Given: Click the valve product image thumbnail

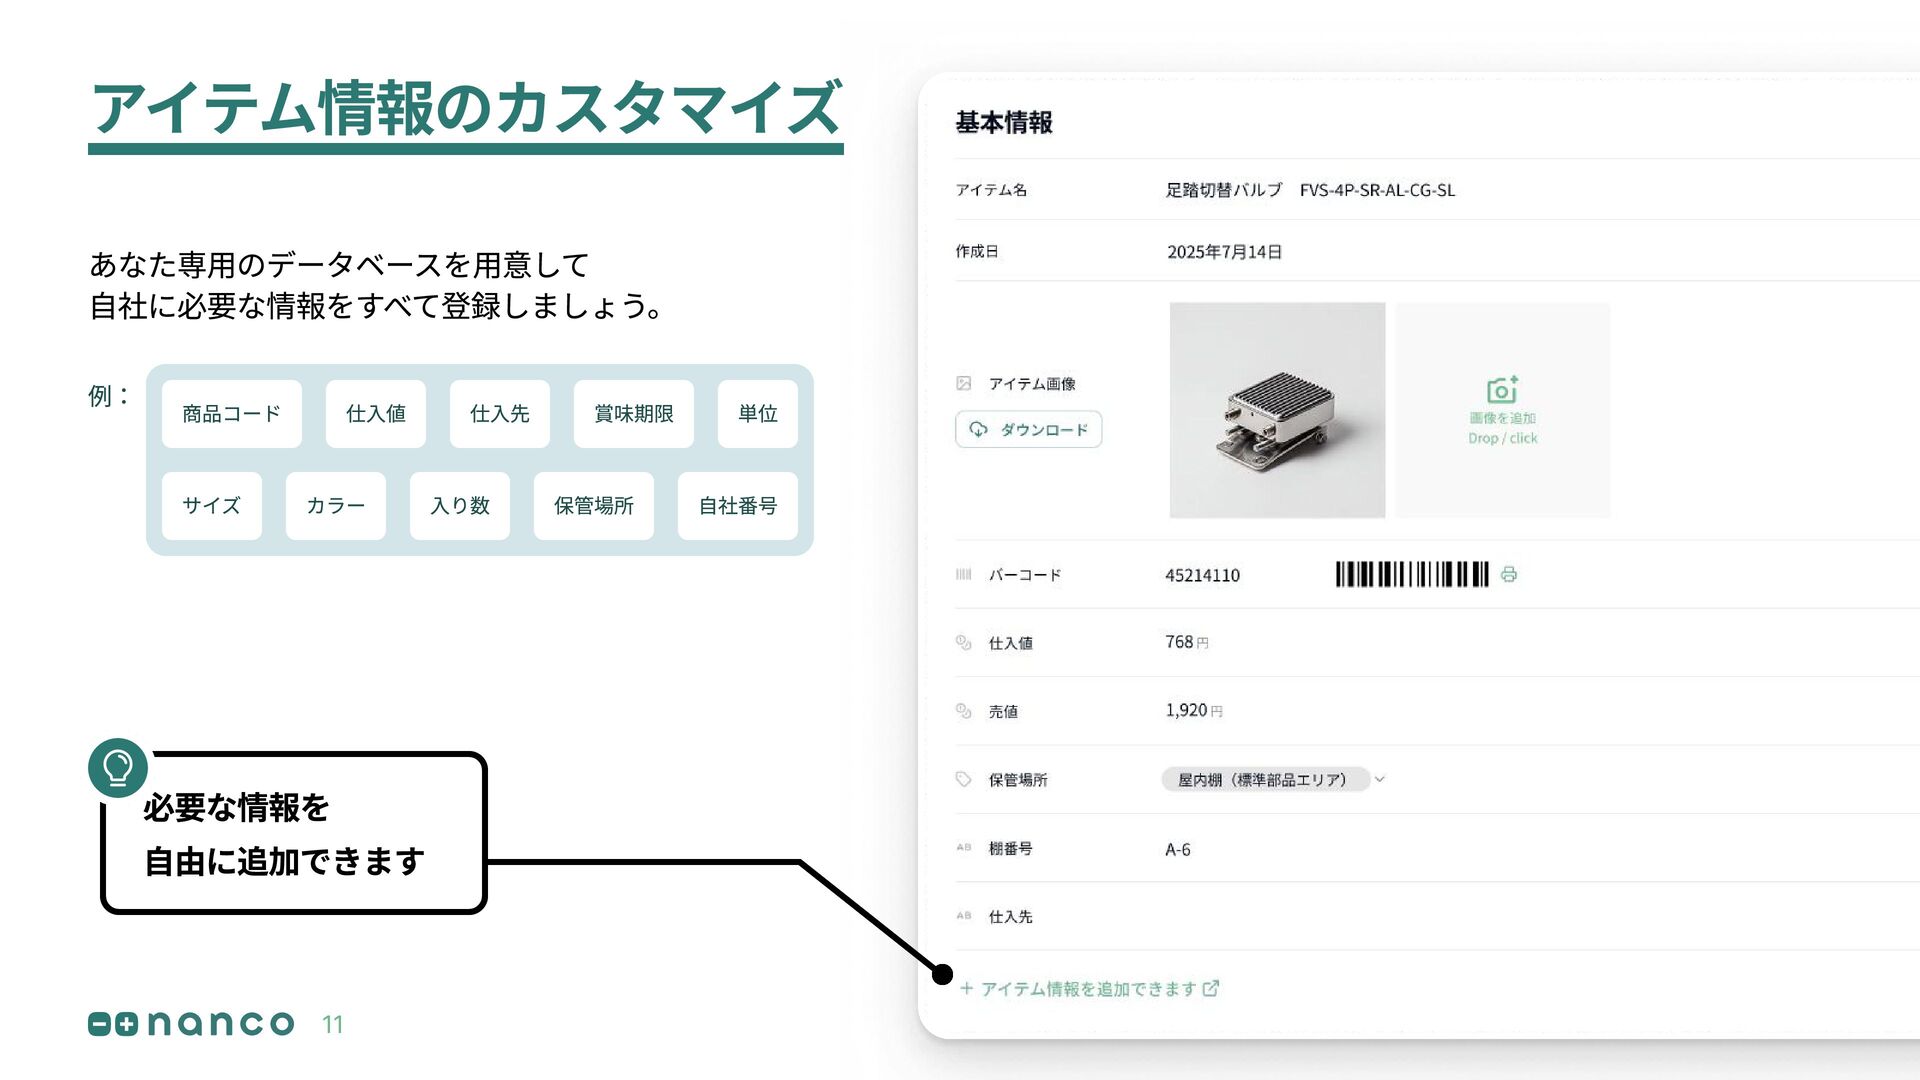Looking at the screenshot, I should point(1277,410).
